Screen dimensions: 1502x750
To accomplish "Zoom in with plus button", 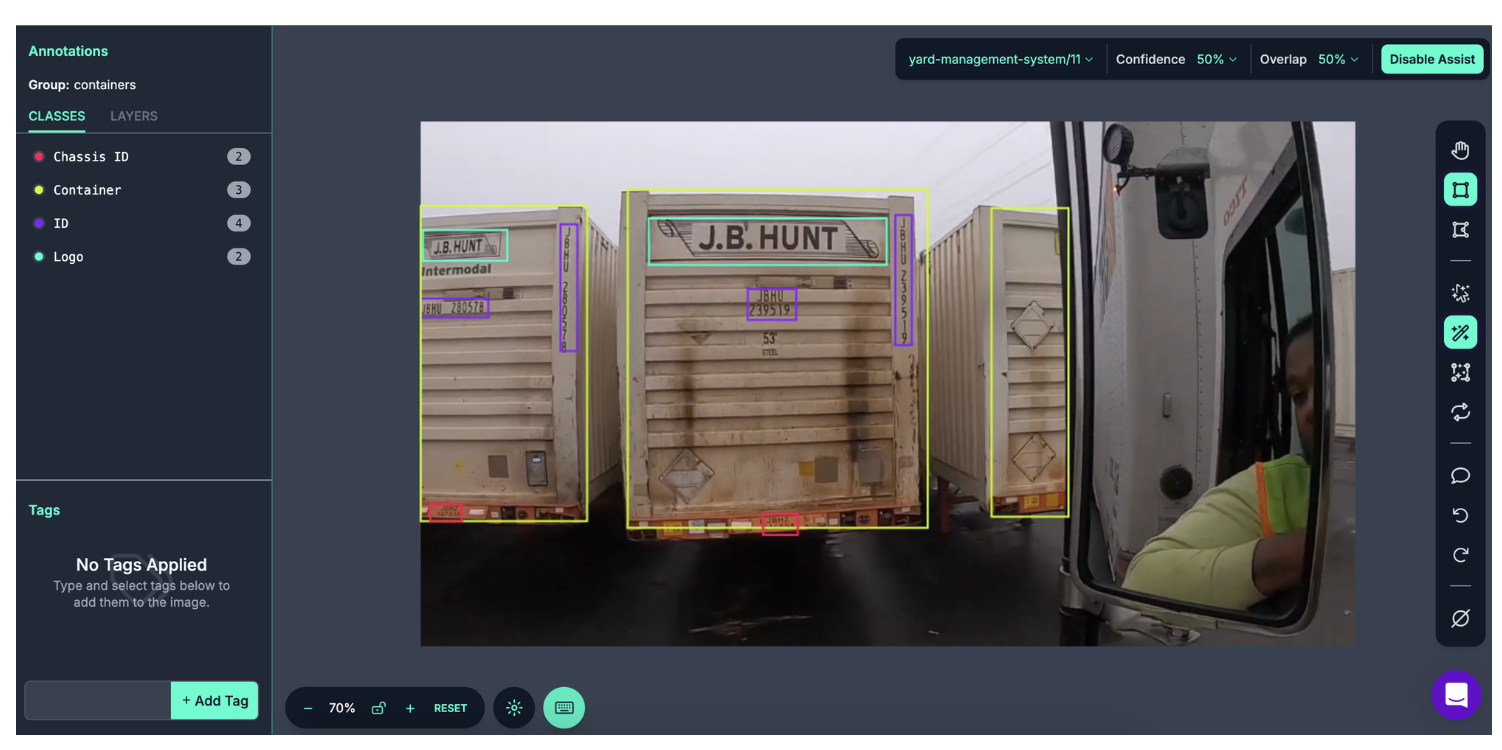I will (x=410, y=708).
